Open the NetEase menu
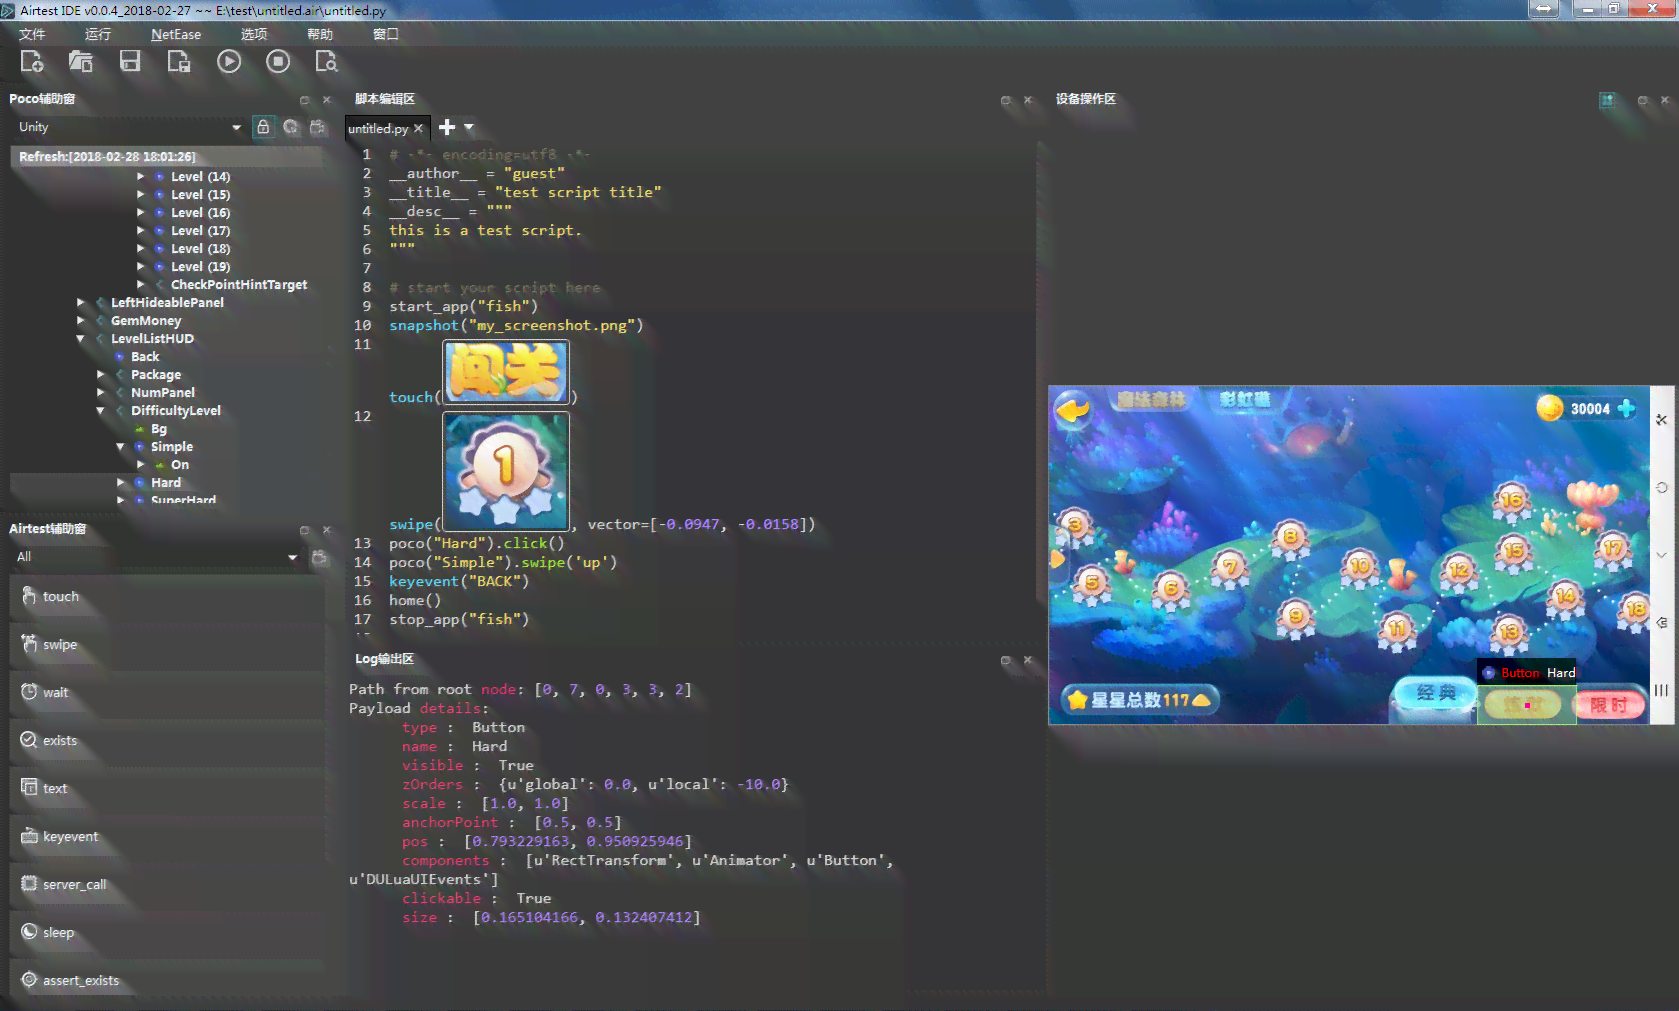The image size is (1679, 1011). click(176, 34)
